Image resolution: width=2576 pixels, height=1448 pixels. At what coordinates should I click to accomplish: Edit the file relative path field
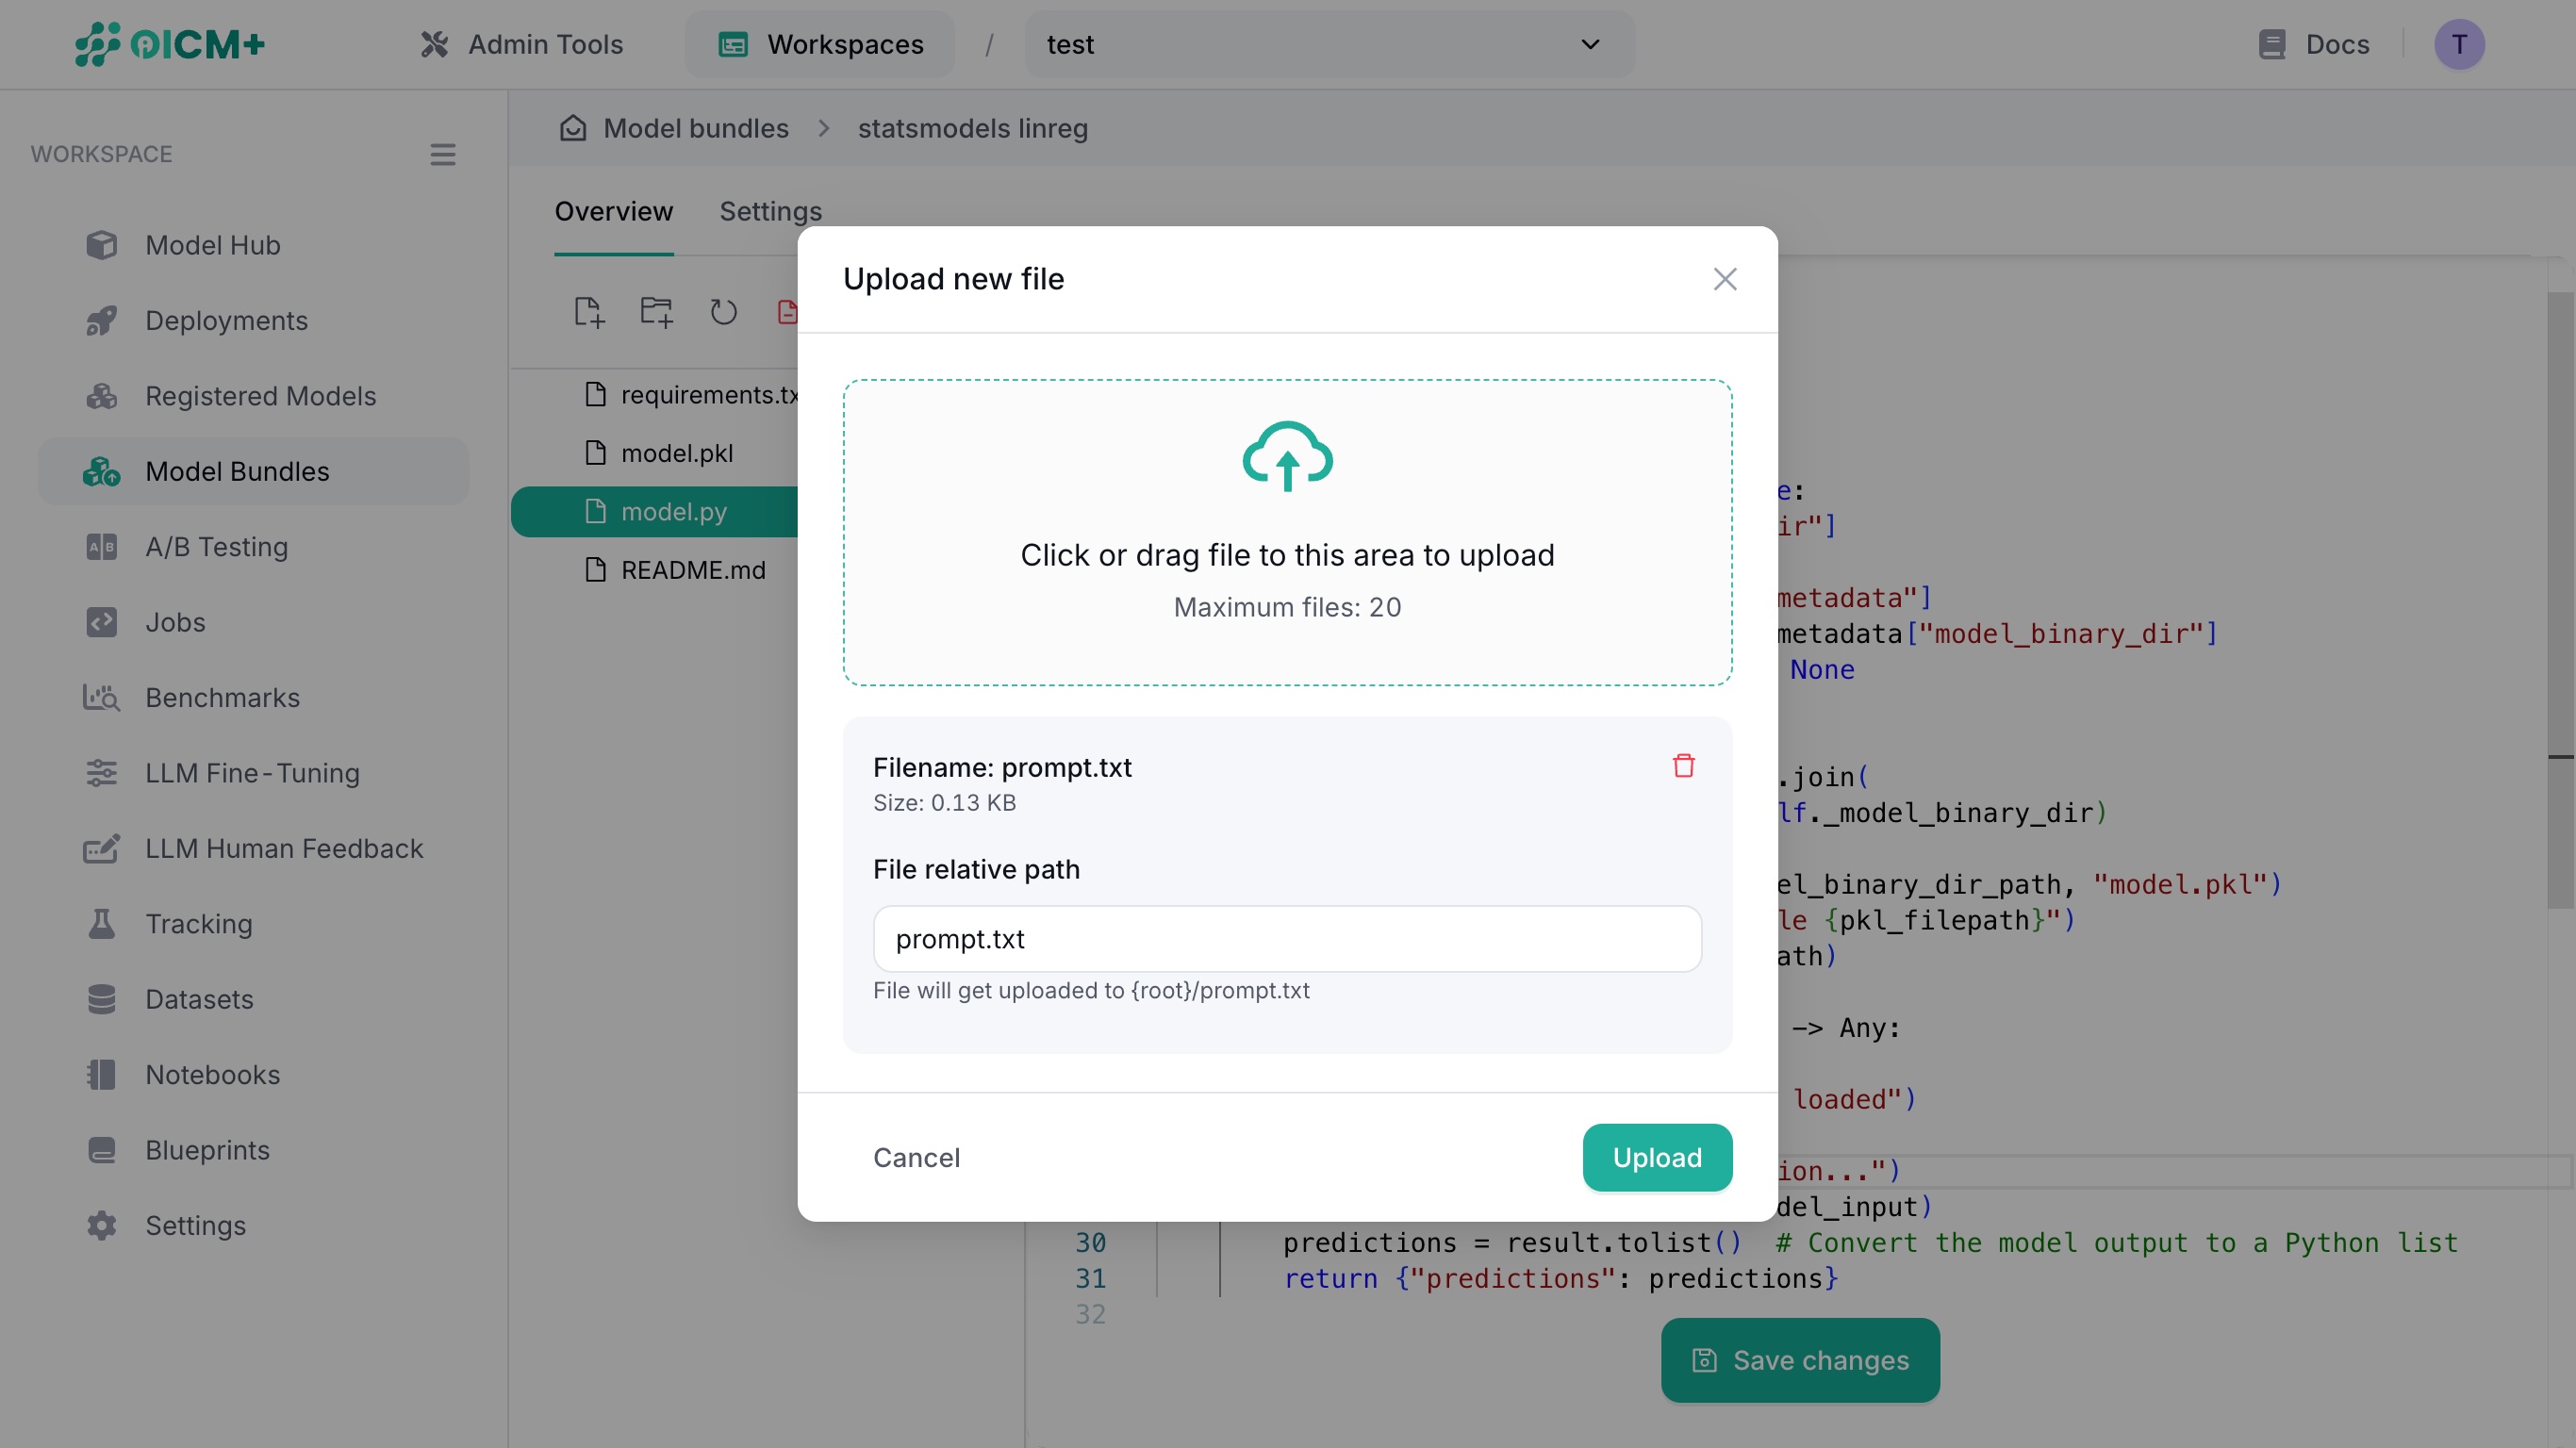pos(1287,939)
